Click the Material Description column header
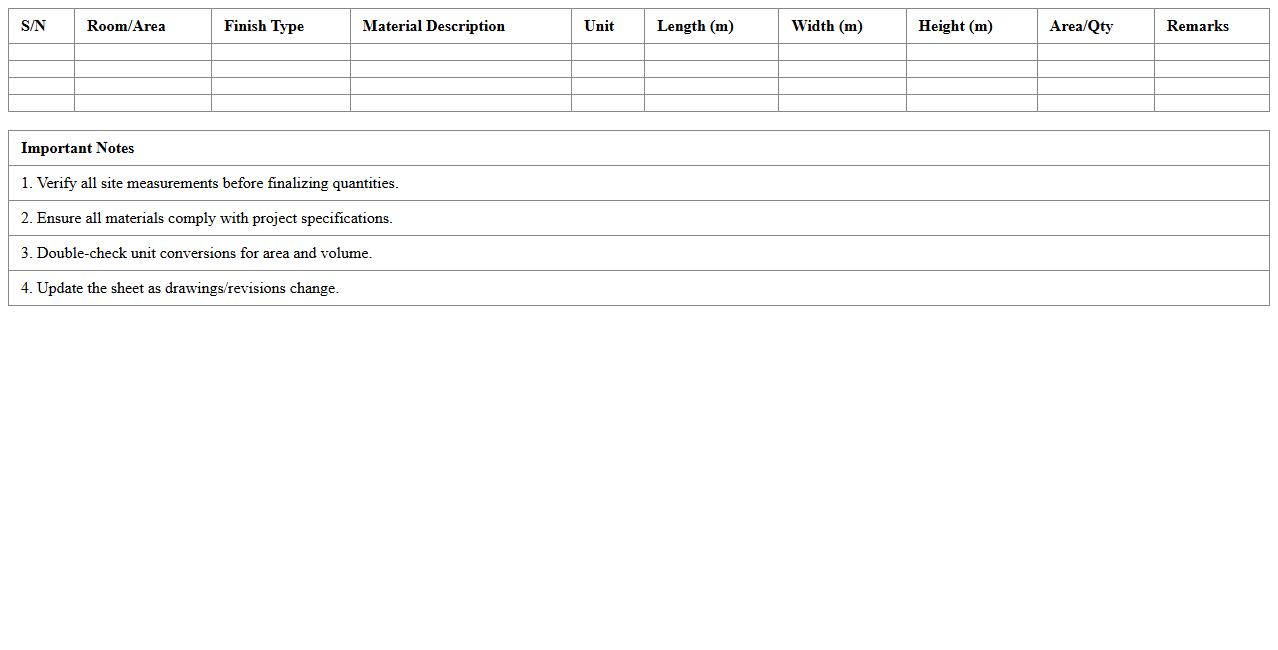 434,26
